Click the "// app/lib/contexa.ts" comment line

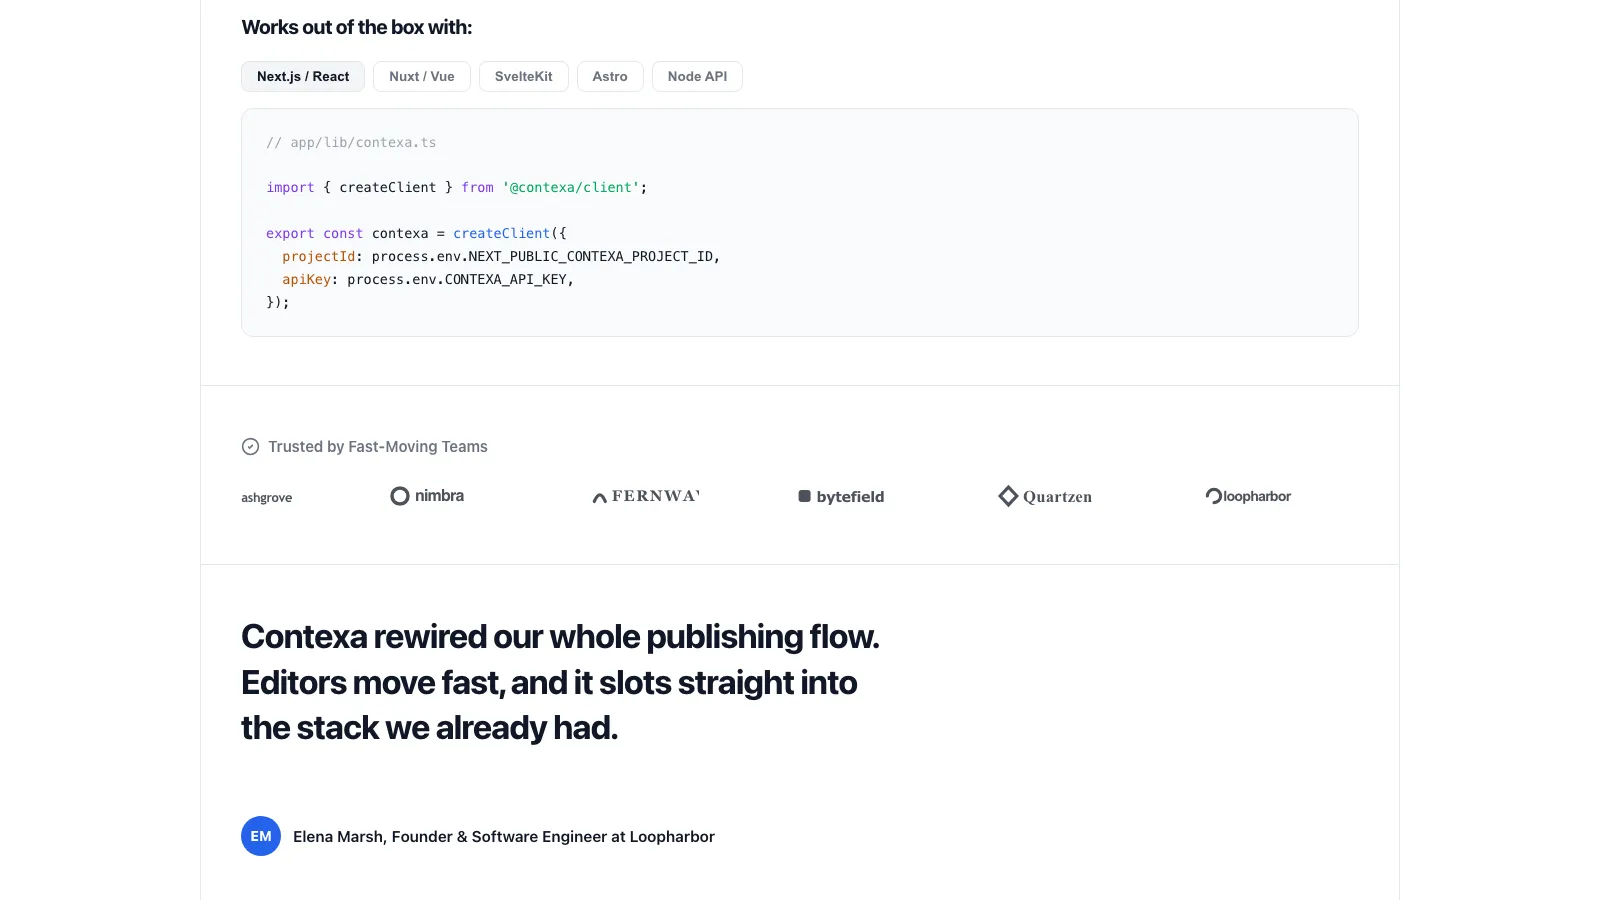(351, 143)
